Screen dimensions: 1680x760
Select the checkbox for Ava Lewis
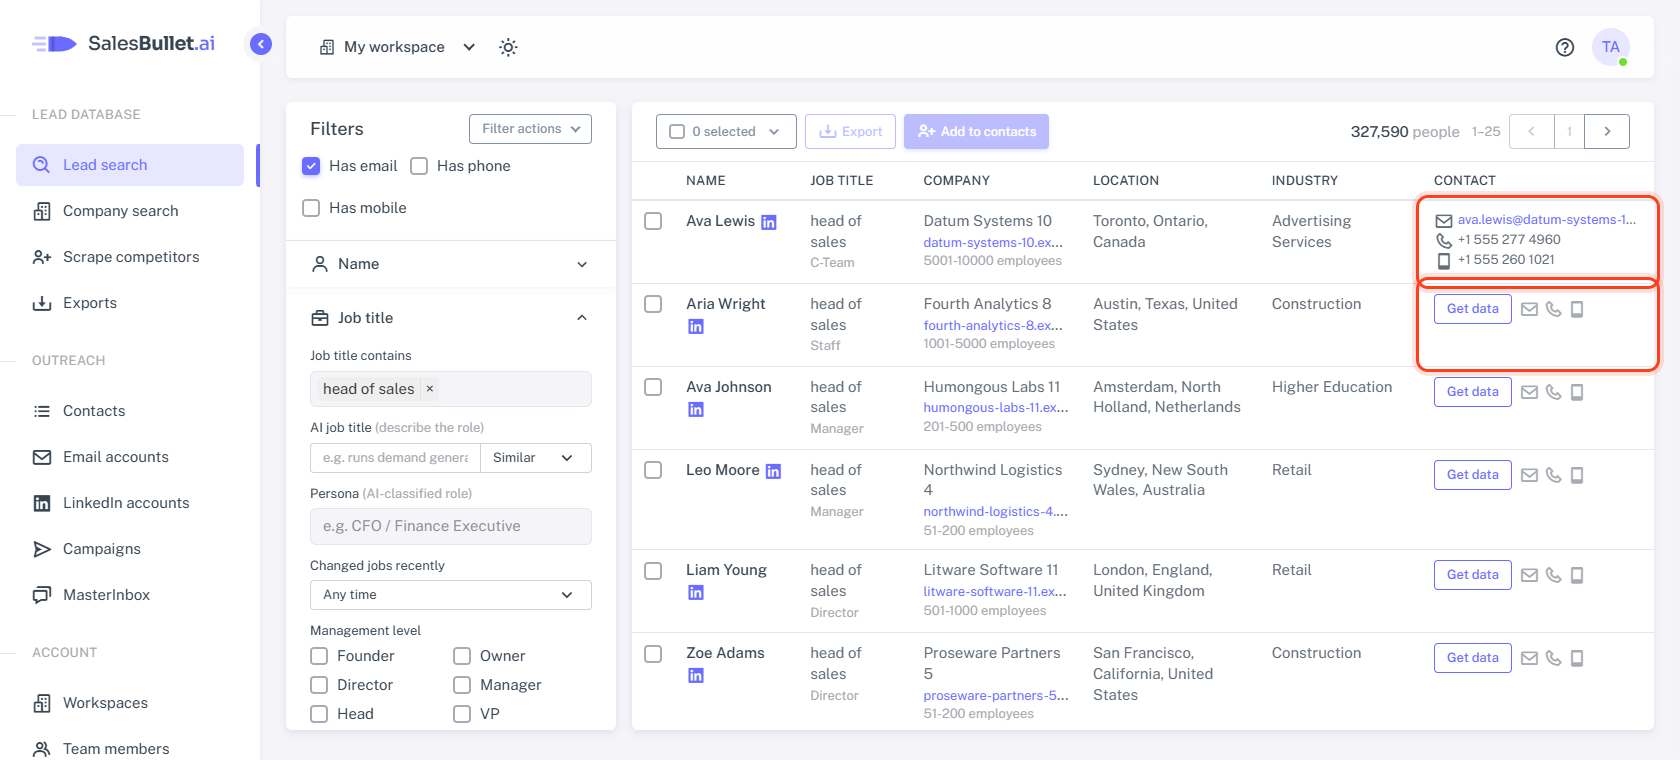[x=653, y=221]
